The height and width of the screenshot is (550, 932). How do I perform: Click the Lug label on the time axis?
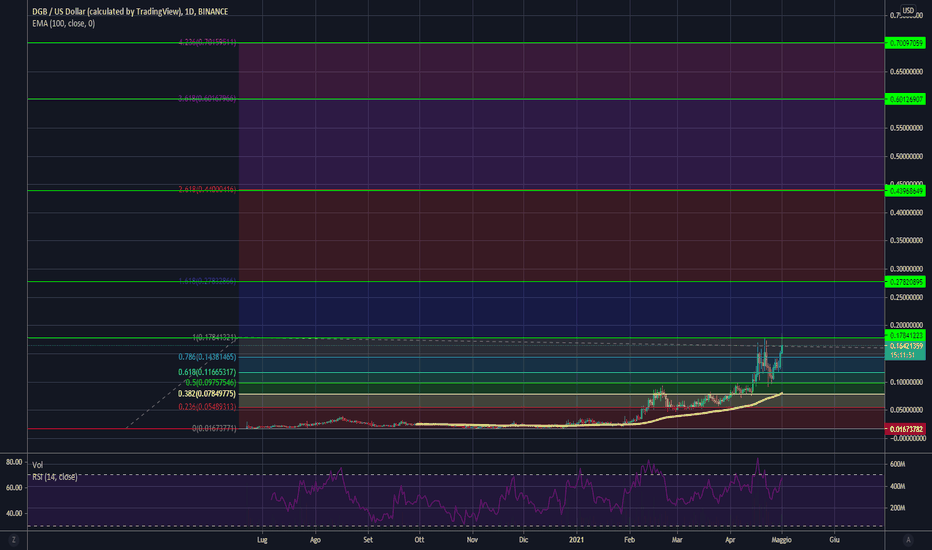click(x=262, y=540)
